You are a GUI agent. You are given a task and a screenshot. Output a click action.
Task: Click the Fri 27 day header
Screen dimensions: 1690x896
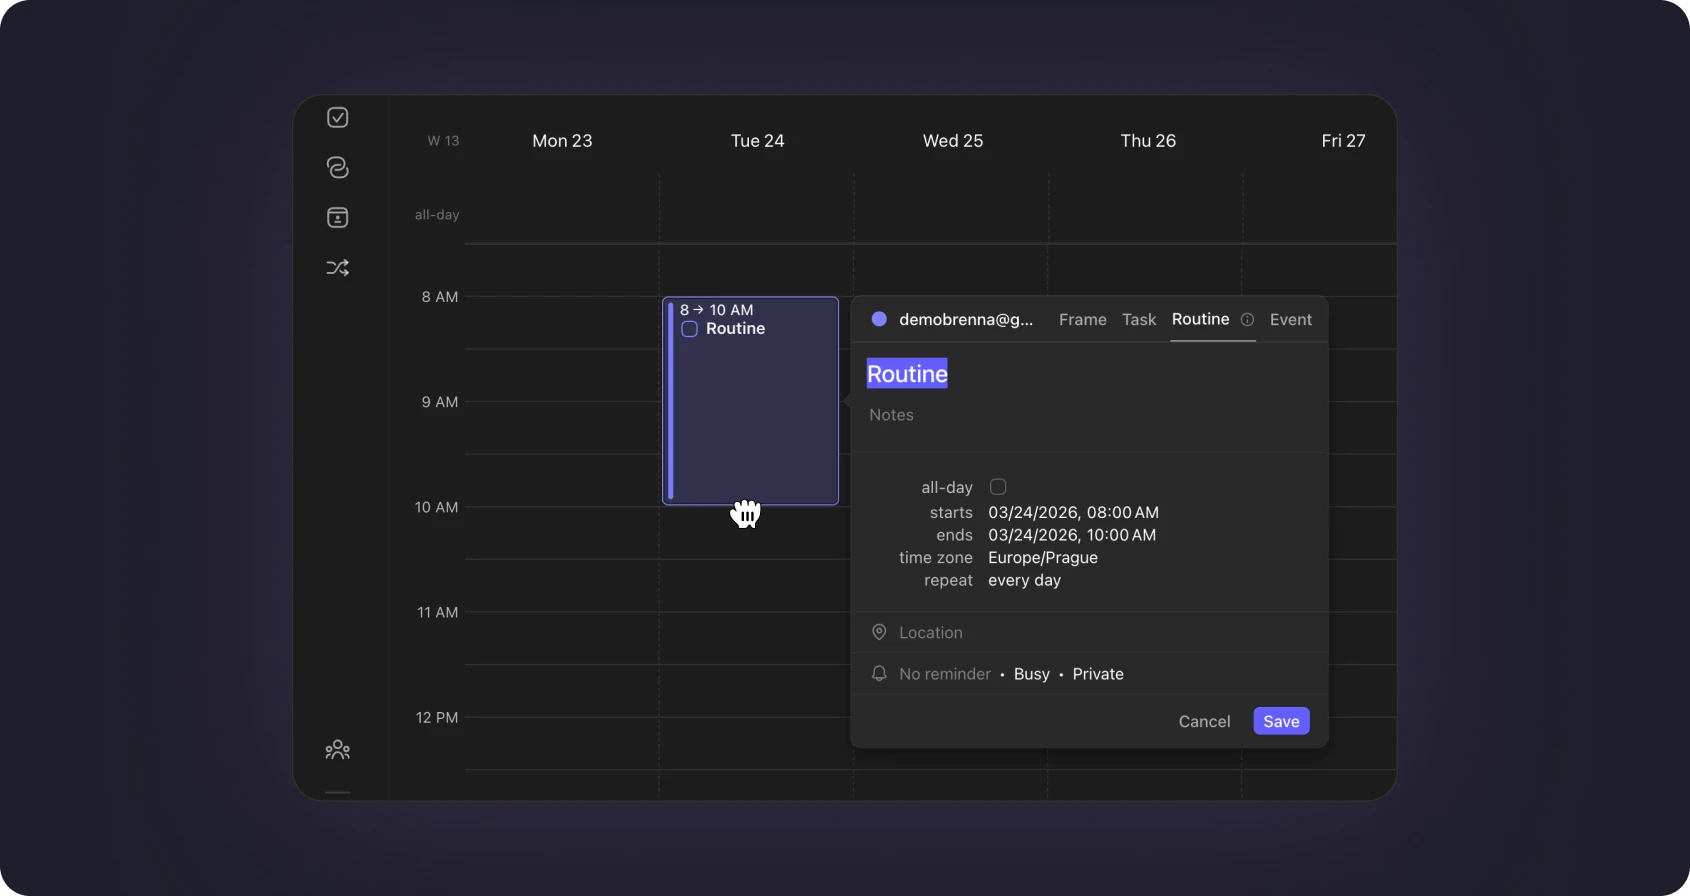coord(1343,141)
